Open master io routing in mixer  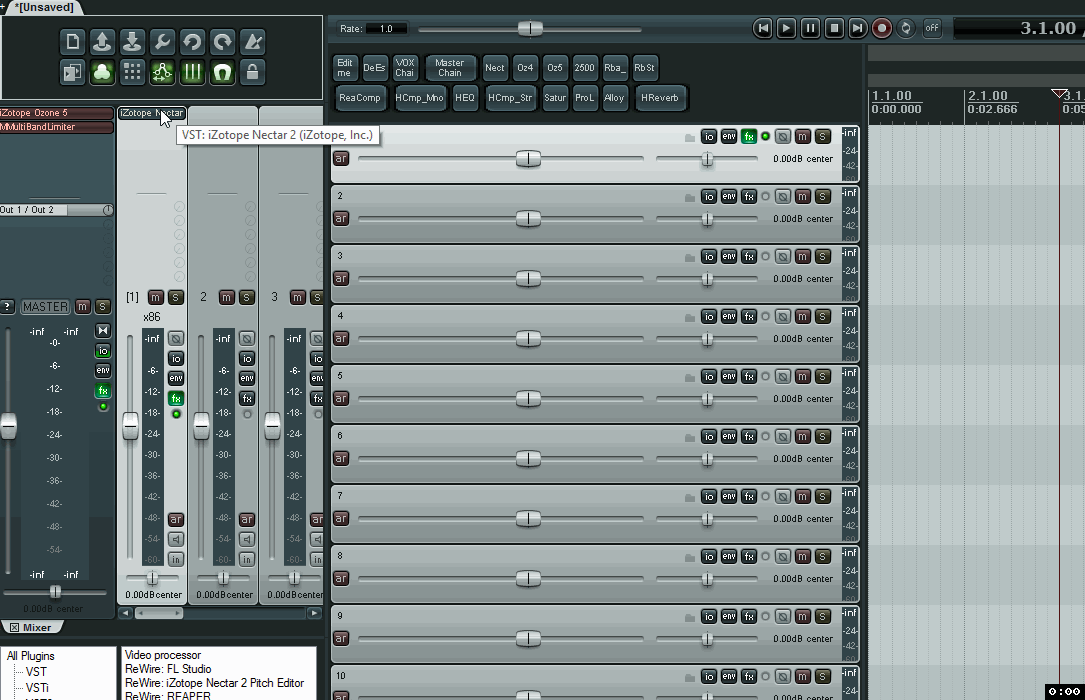coord(102,351)
